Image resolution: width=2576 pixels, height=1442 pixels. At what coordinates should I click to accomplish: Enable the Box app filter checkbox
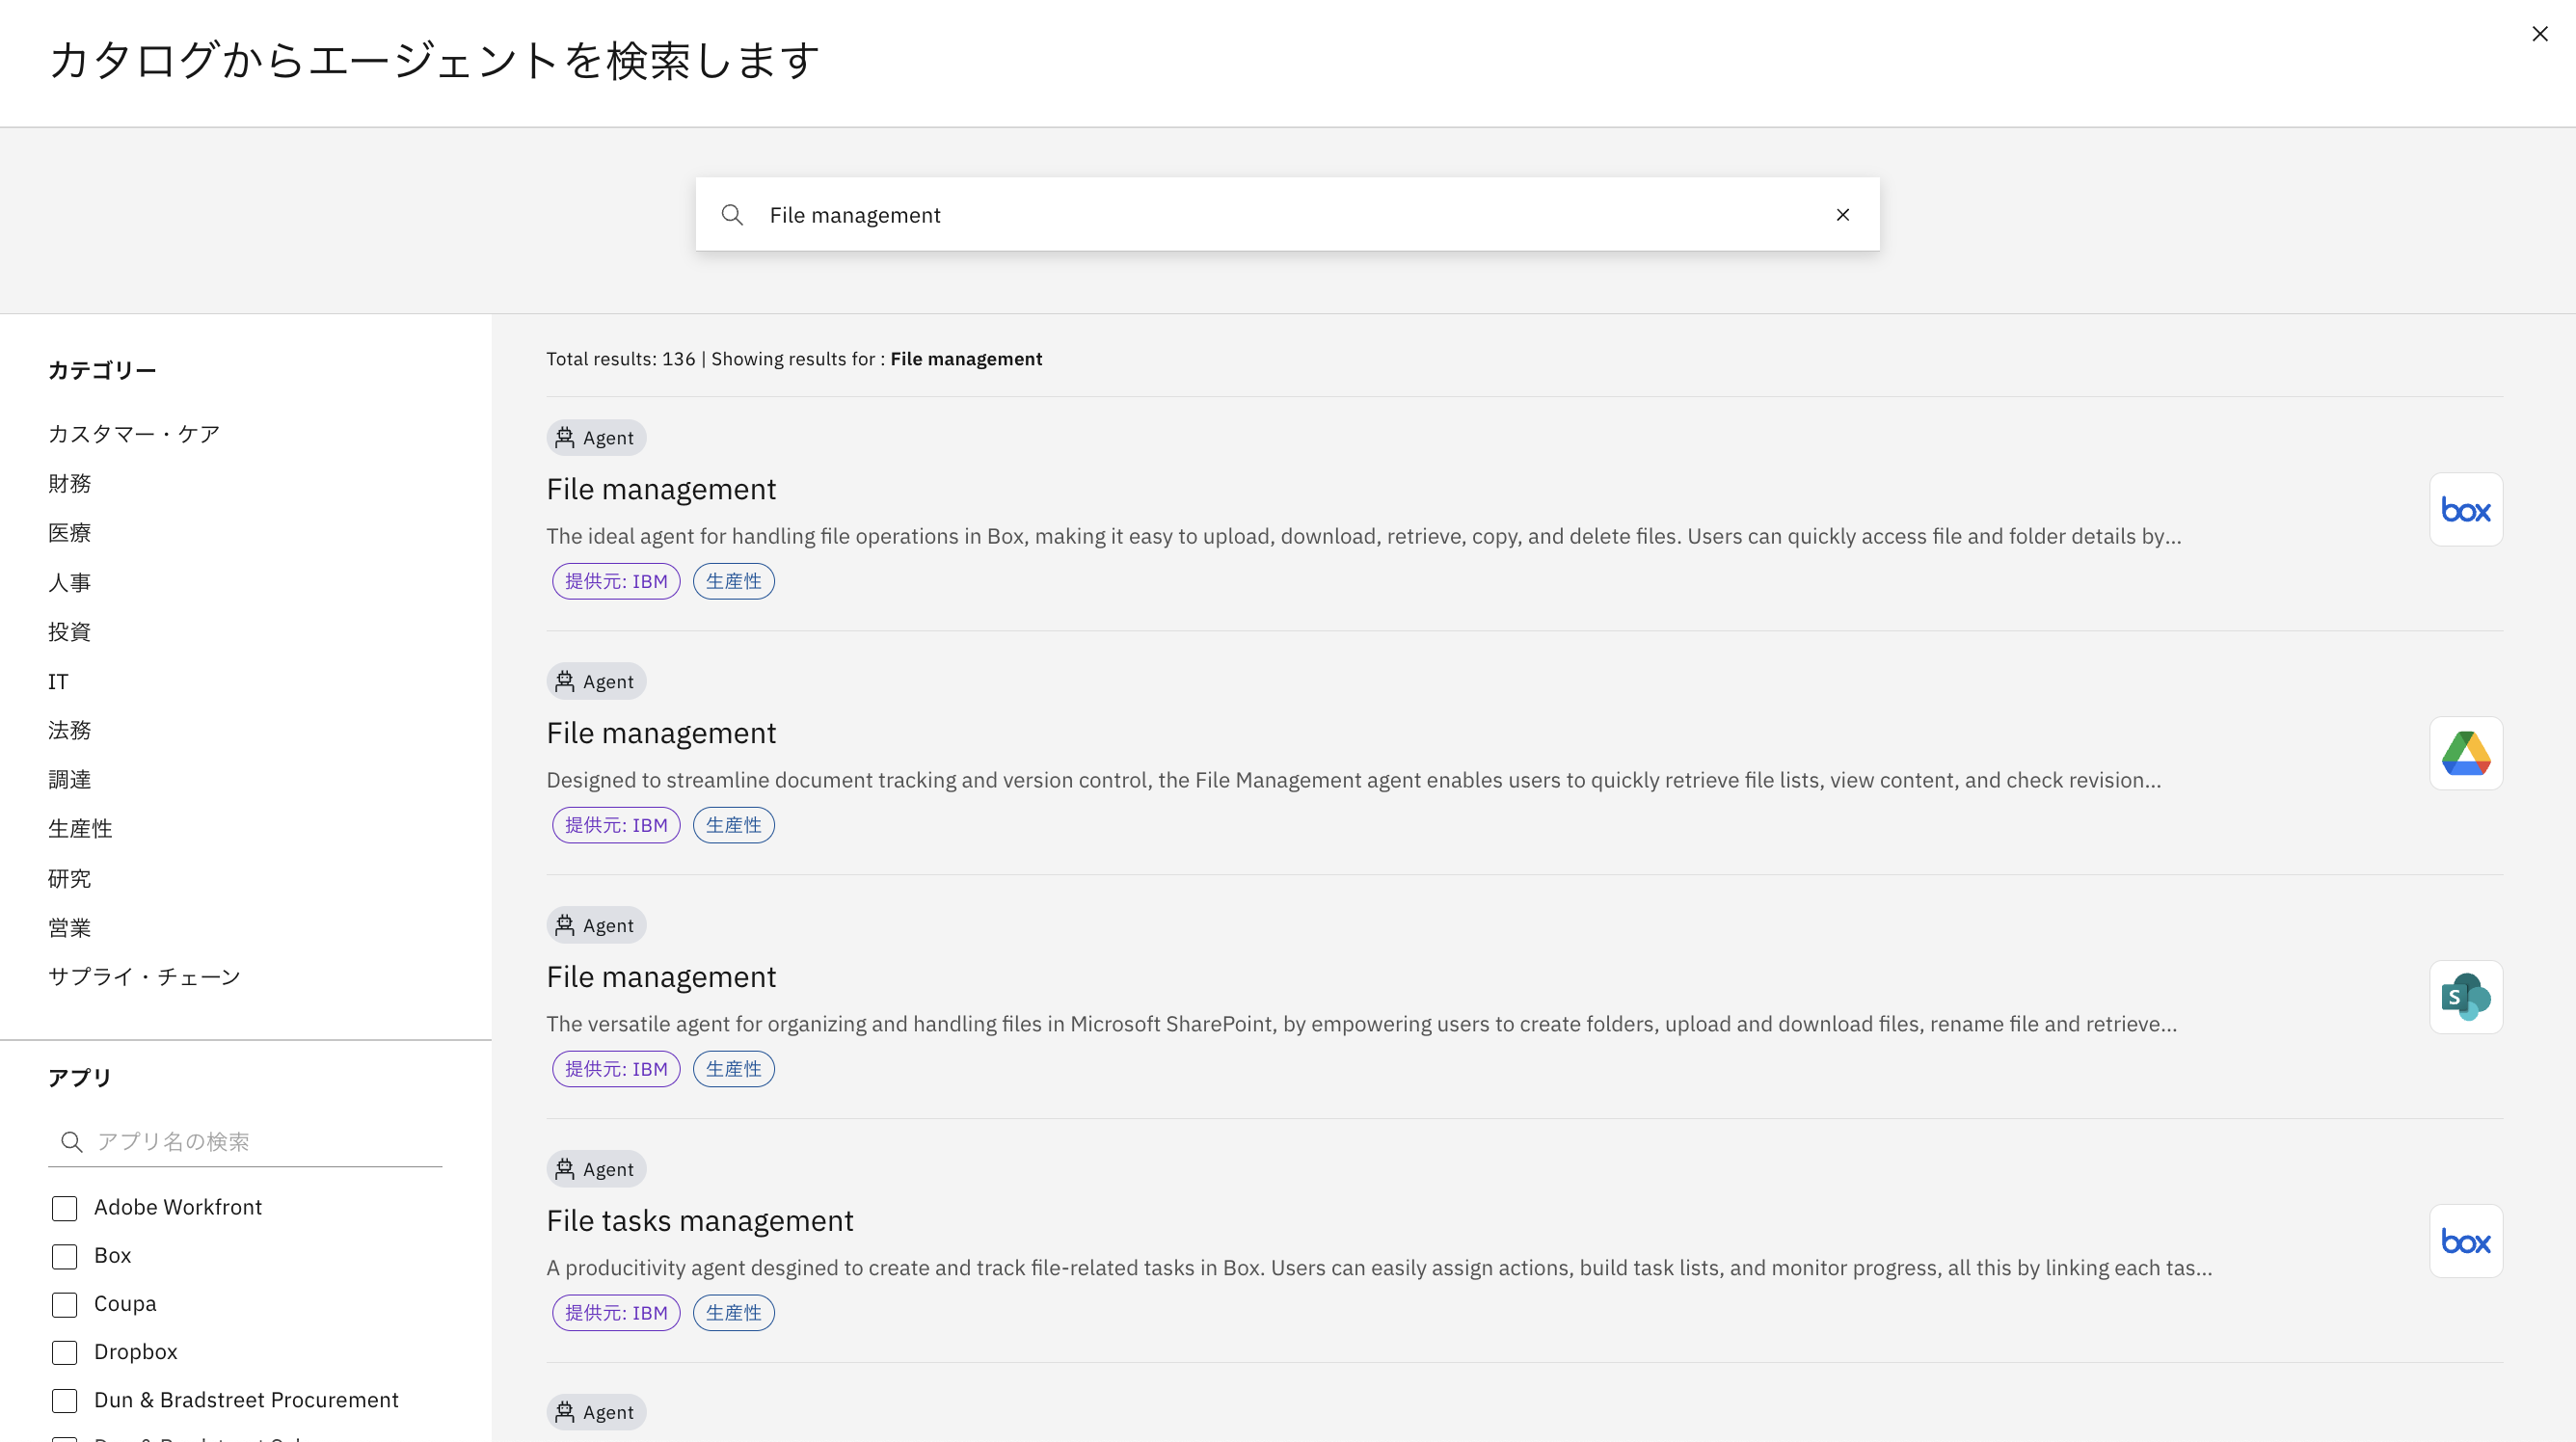[65, 1256]
